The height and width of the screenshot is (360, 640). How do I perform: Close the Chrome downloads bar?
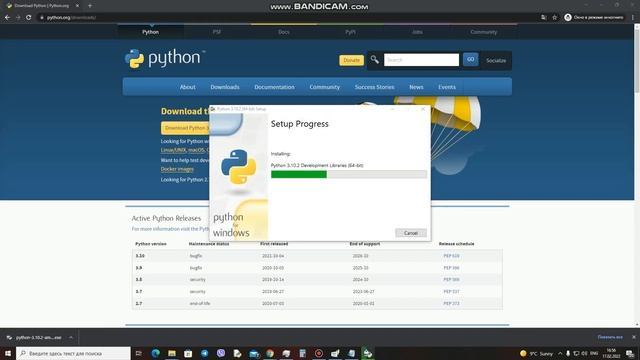(633, 337)
